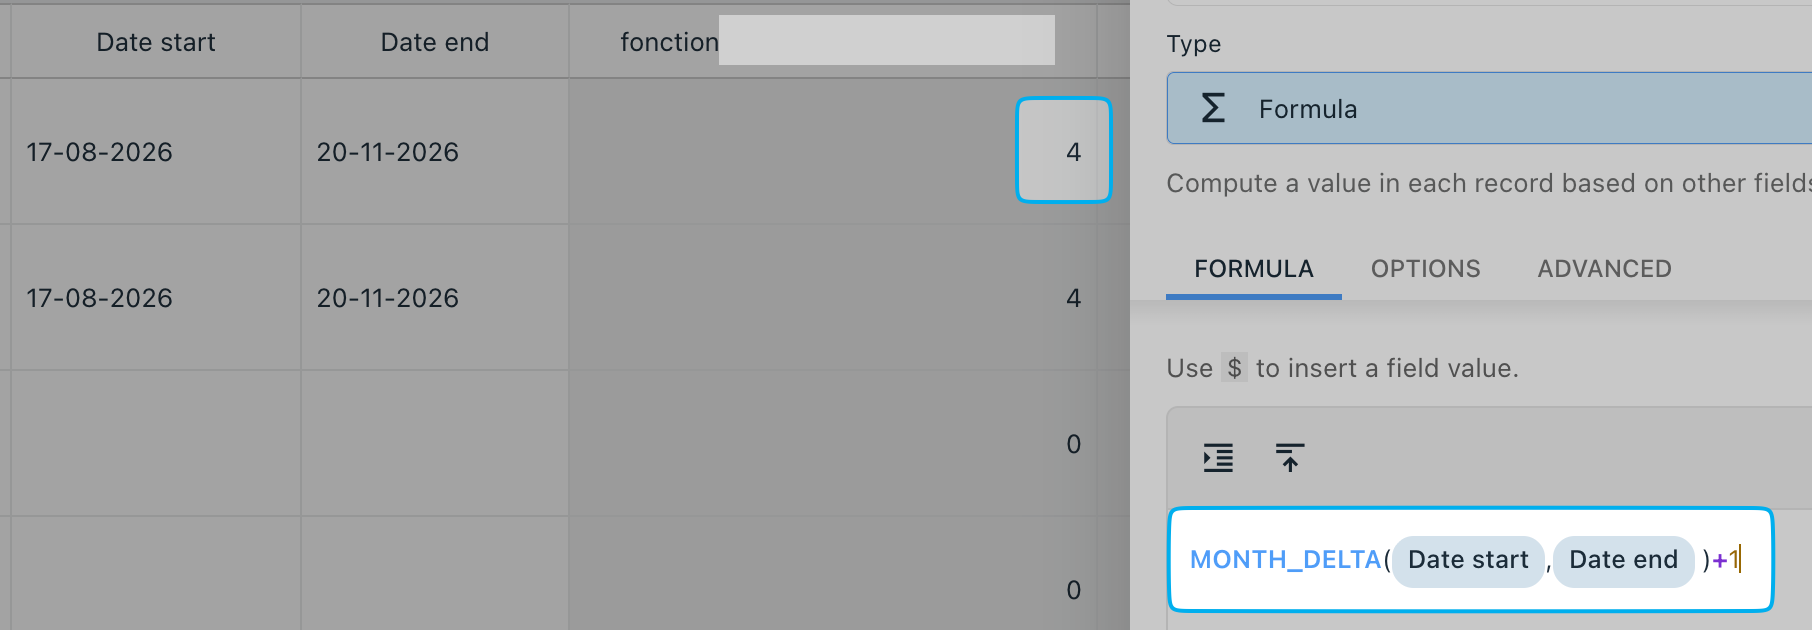Select first row Date end 20-11-2026 cell
1812x630 pixels.
435,152
